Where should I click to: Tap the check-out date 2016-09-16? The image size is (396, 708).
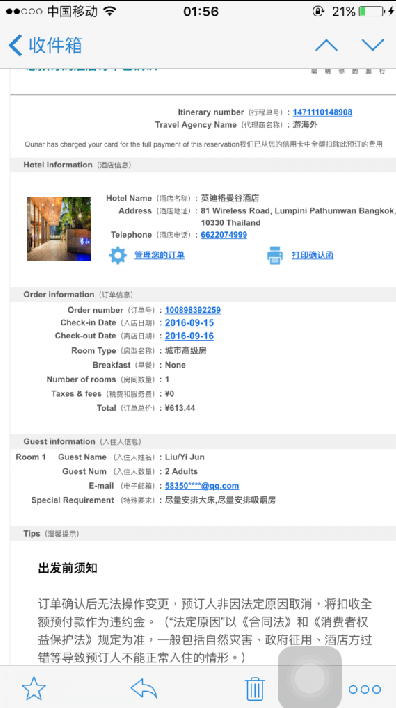(x=189, y=335)
